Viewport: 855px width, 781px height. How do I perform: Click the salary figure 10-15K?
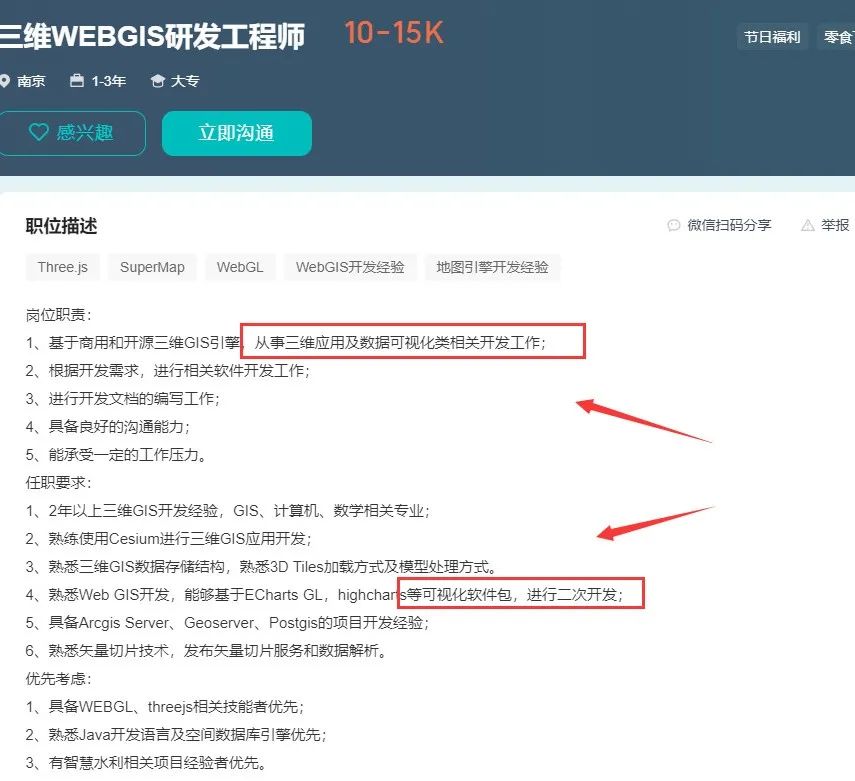(392, 32)
